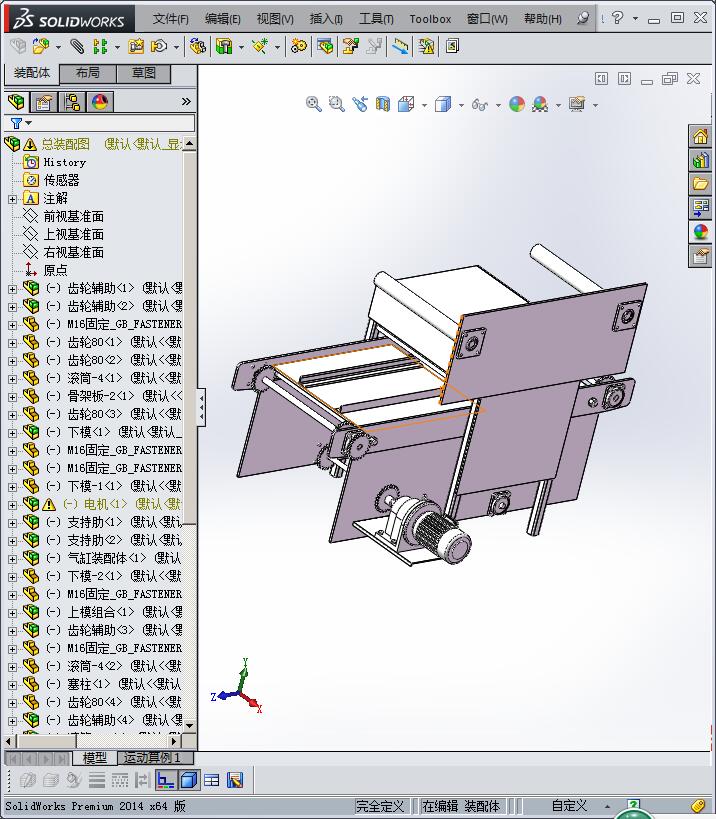
Task: Toggle the feature tree panel collapse handle
Action: [x=201, y=407]
